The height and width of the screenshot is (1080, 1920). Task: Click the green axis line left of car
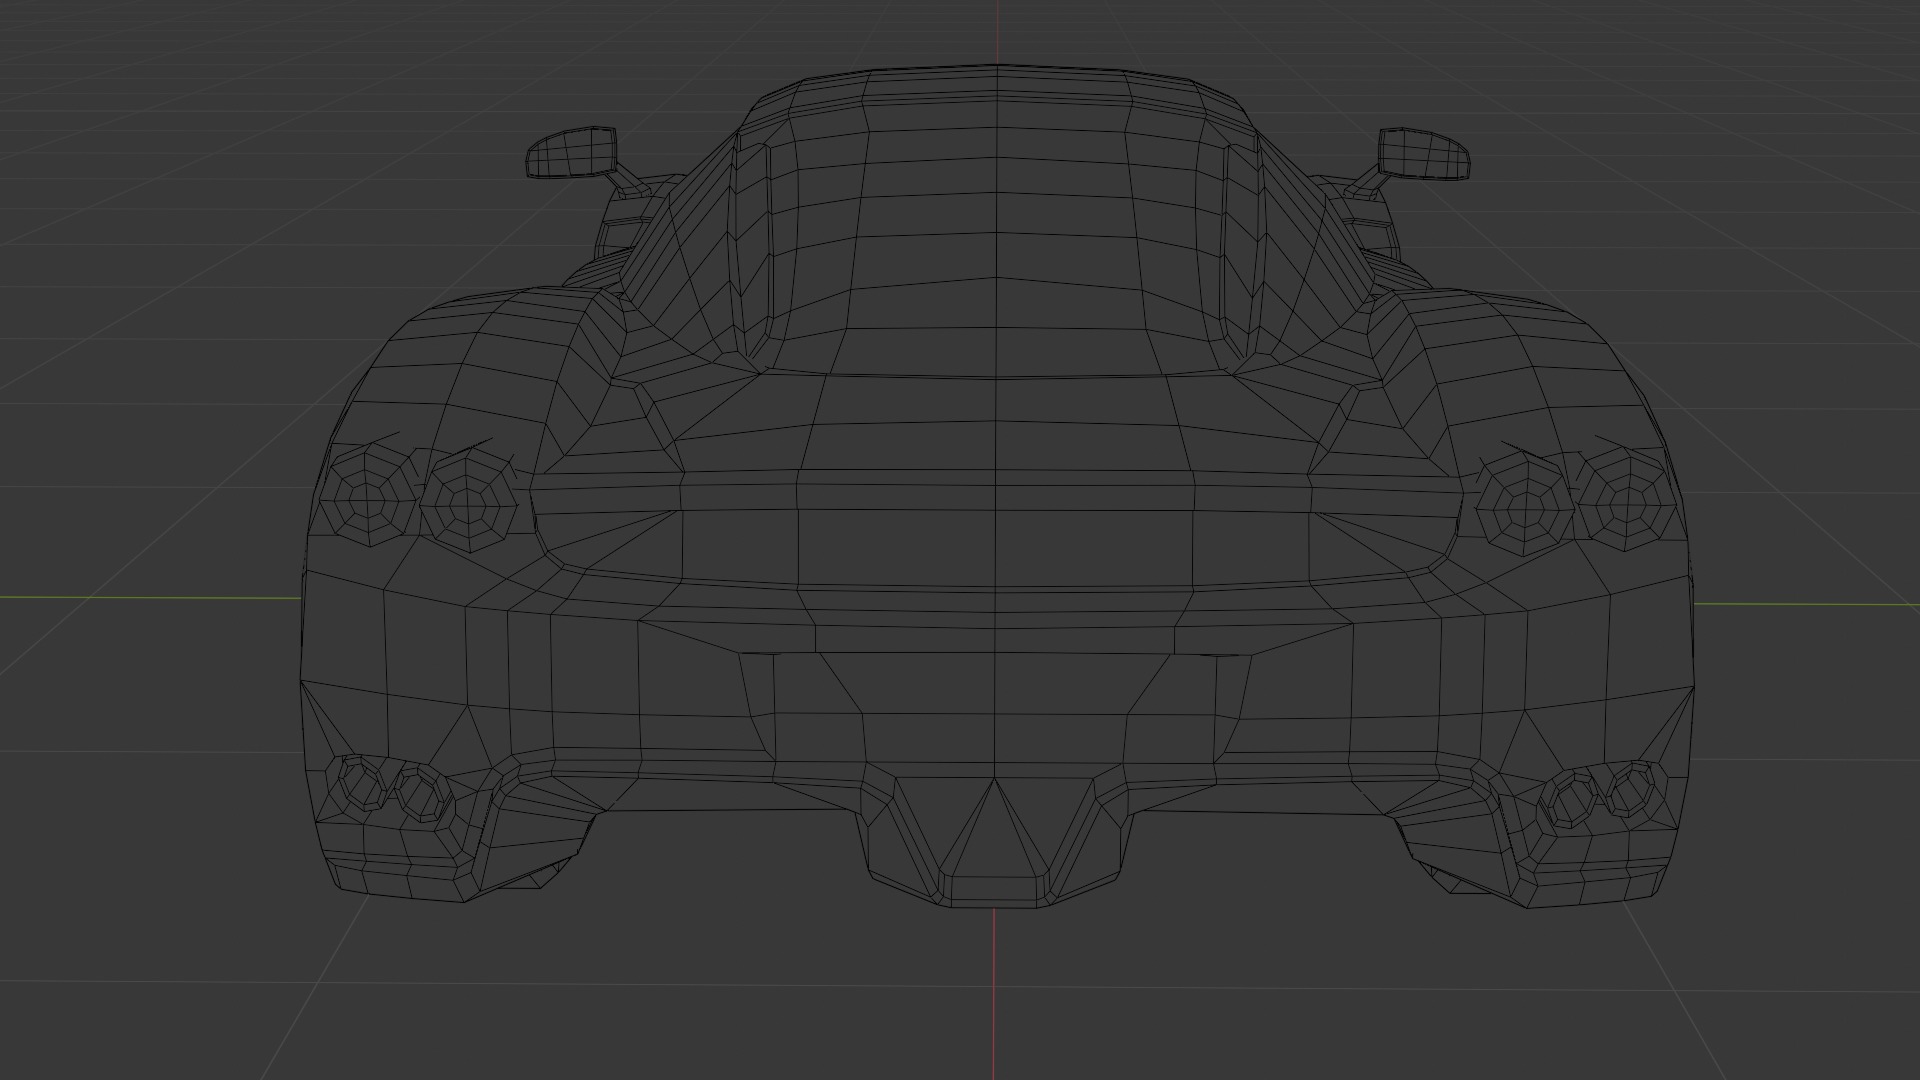150,599
